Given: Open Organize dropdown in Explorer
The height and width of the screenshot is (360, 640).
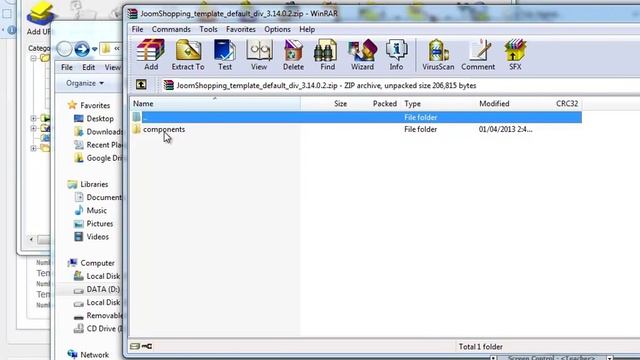Looking at the screenshot, I should (x=85, y=83).
